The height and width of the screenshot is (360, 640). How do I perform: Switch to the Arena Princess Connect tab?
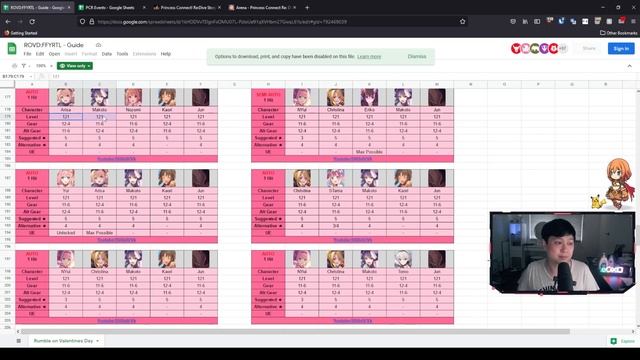pyautogui.click(x=263, y=7)
